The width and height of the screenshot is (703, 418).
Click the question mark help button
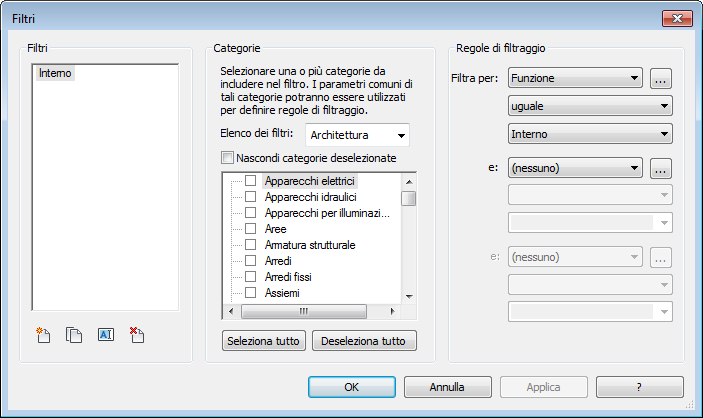pos(639,386)
